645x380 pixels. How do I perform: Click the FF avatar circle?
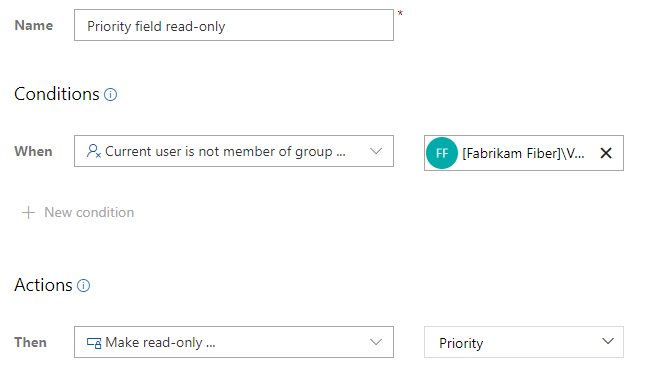[x=442, y=153]
